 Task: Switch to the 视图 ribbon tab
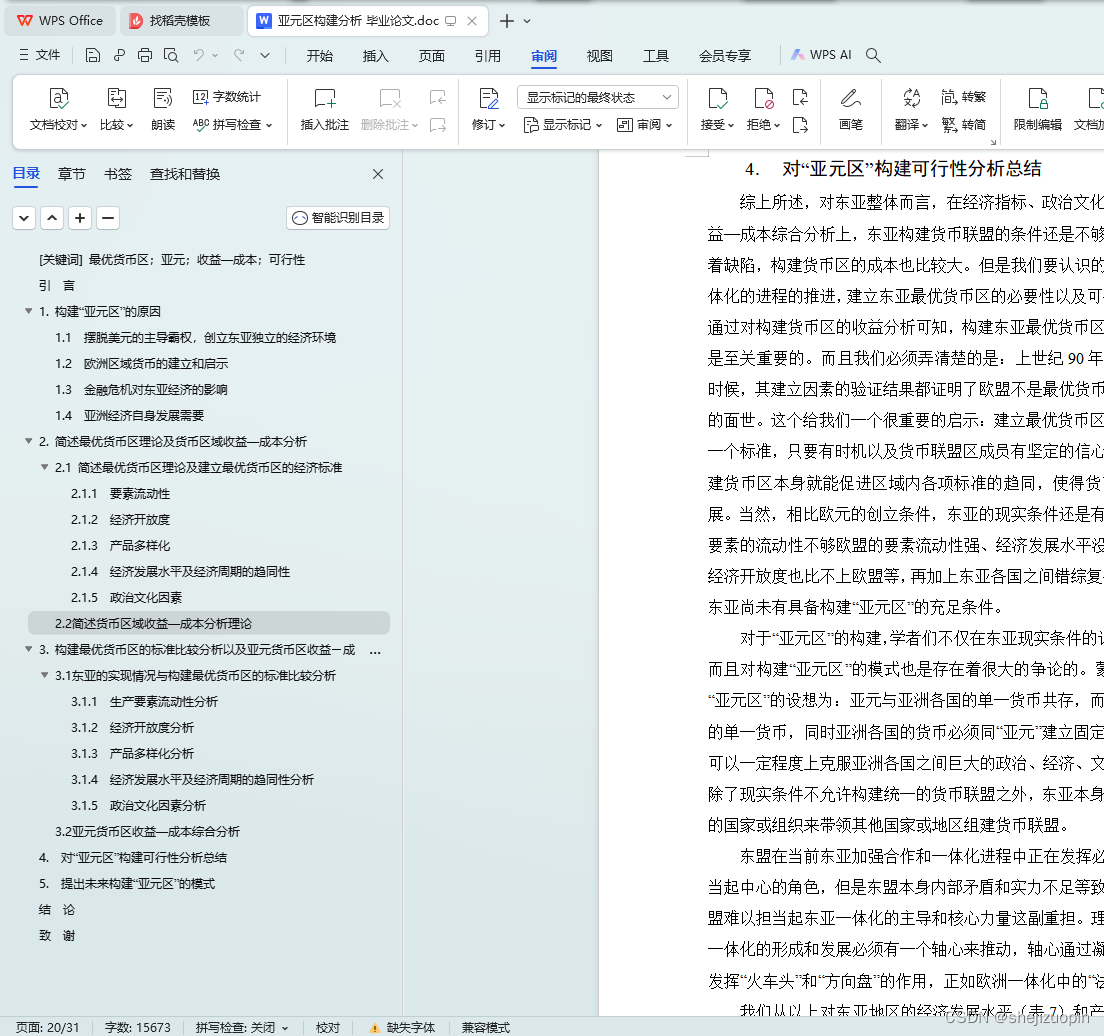click(599, 56)
